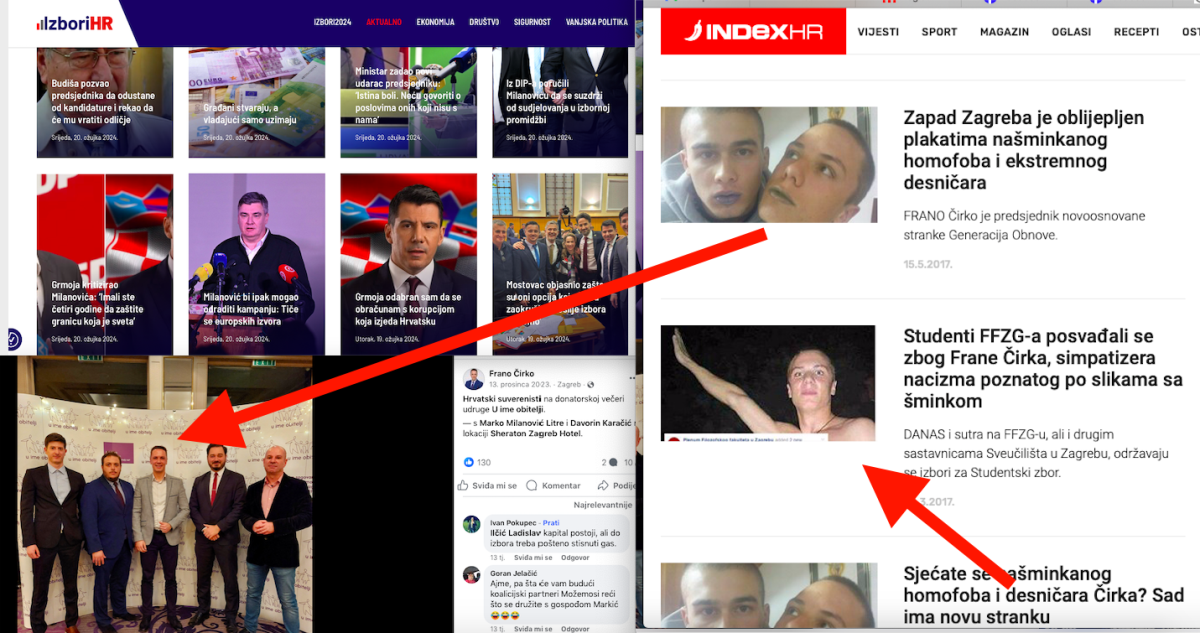
Task: Open the izboriHR logo home link
Action: click(x=75, y=23)
